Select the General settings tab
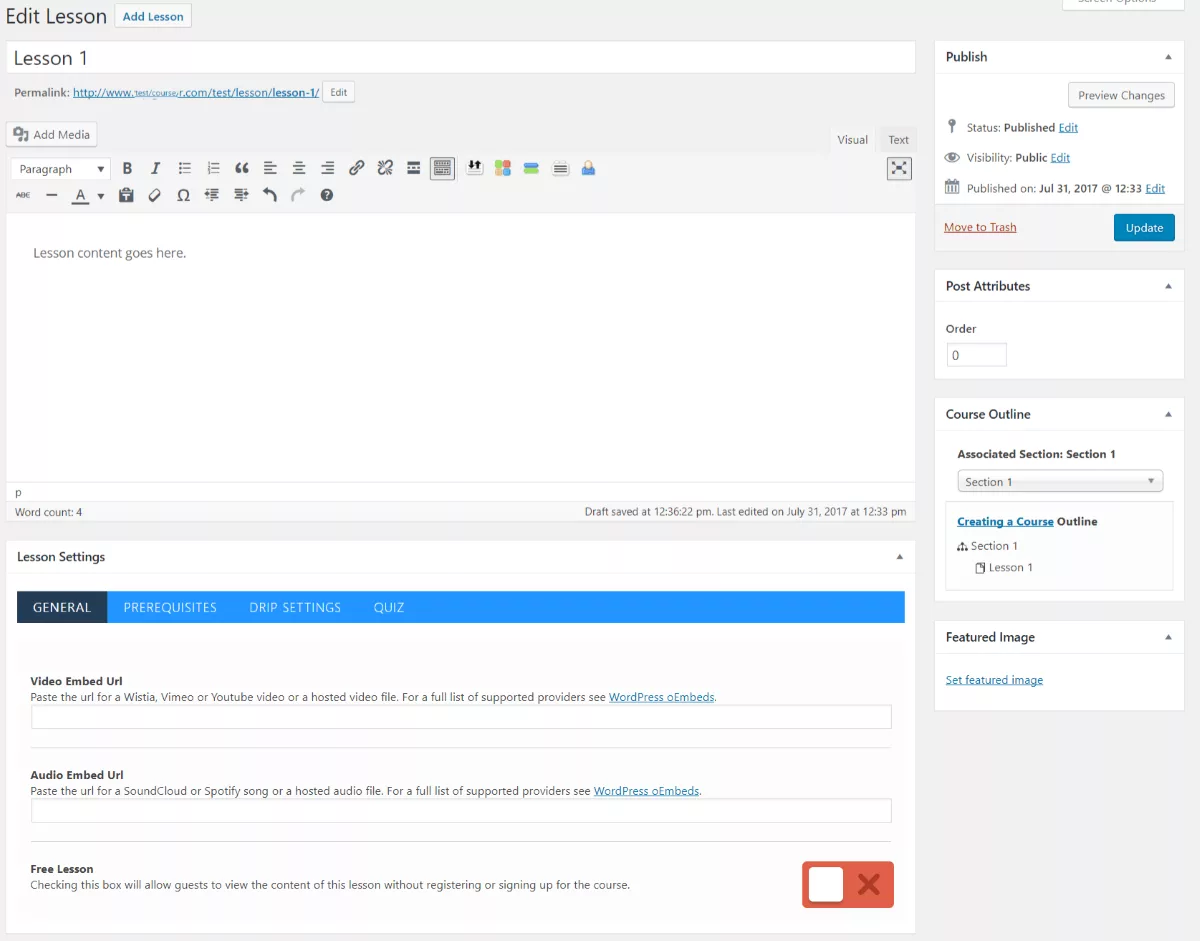1200x941 pixels. (x=62, y=607)
